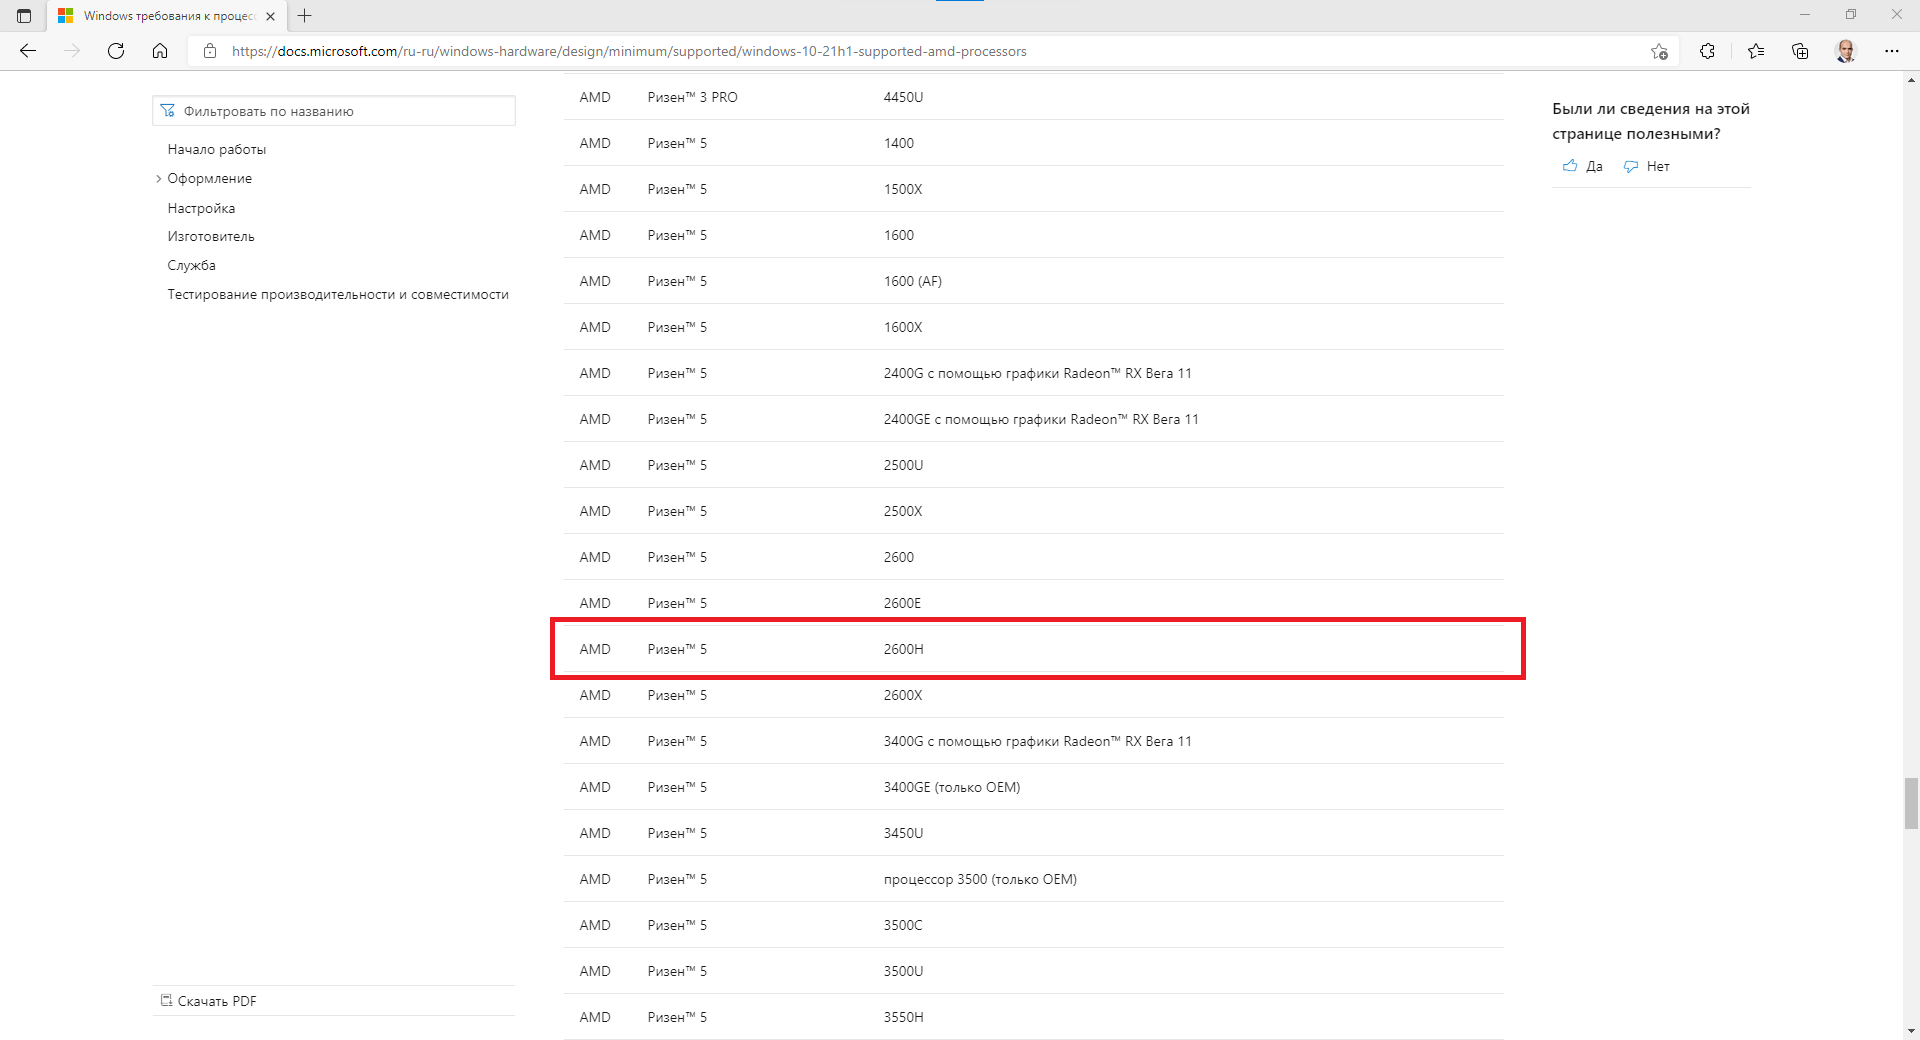Select the 3500C model cell
Screen dimensions: 1920x1040
tap(902, 925)
